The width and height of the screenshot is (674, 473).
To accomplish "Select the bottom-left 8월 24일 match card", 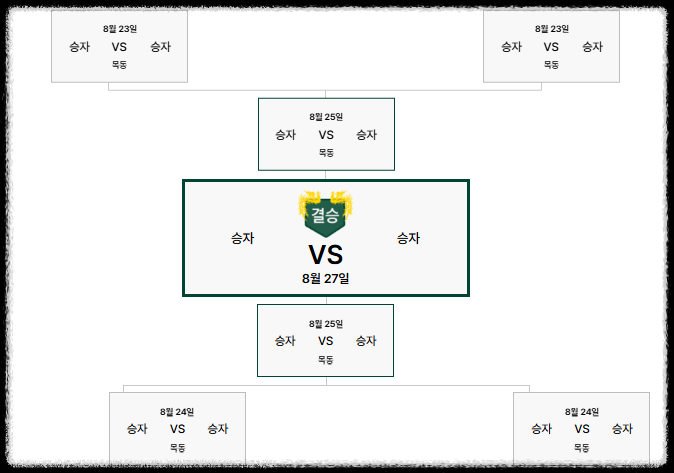I will [x=178, y=428].
